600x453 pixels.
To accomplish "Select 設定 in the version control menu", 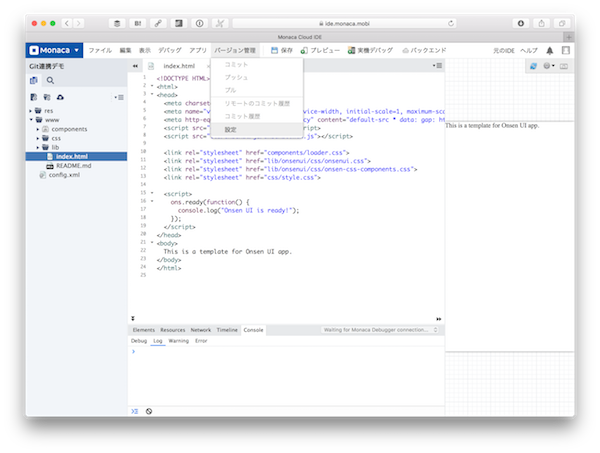I will point(257,130).
